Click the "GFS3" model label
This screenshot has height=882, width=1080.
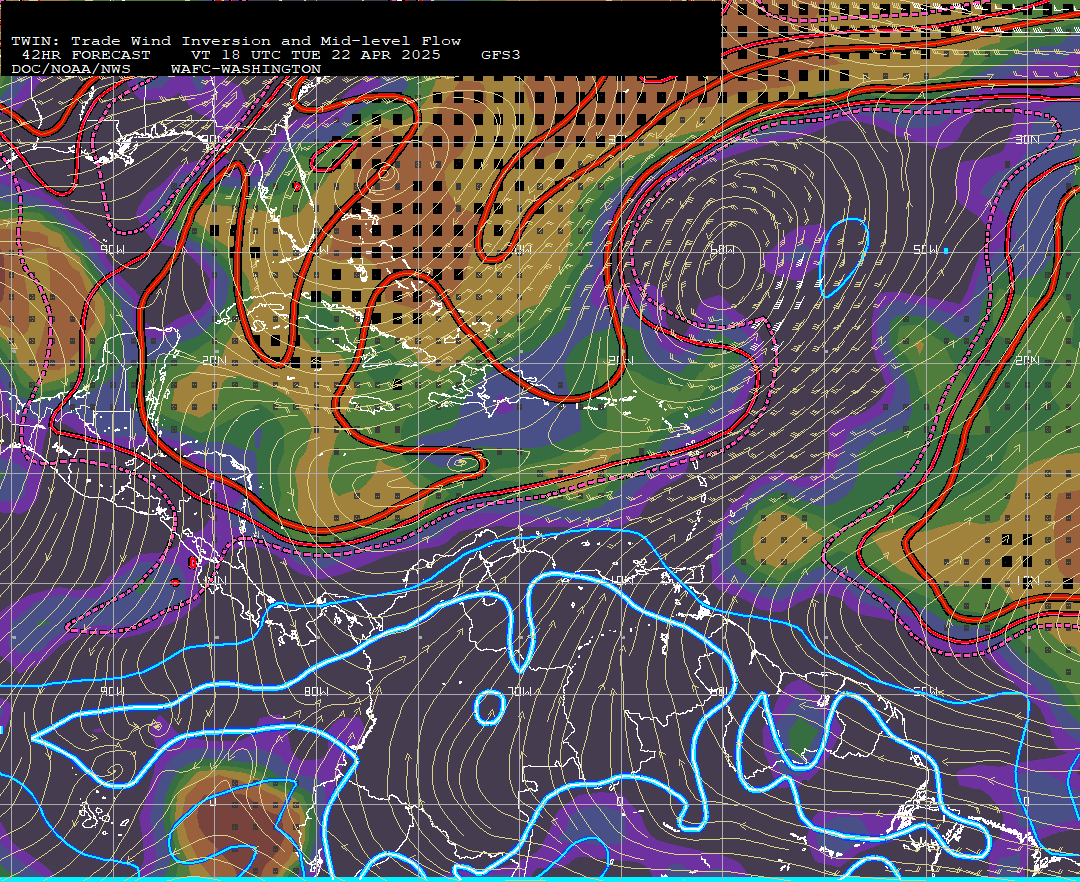[x=501, y=55]
